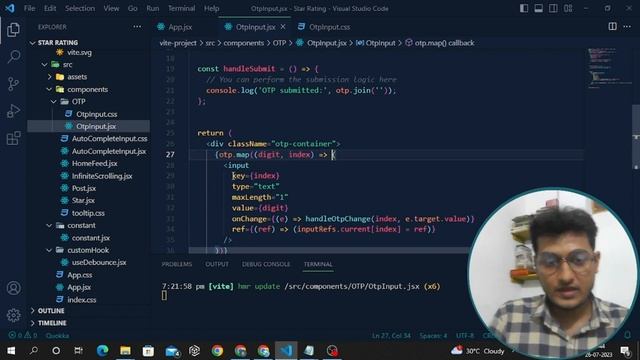Open customize layout icon
The height and width of the screenshot is (360, 640).
coord(568,8)
